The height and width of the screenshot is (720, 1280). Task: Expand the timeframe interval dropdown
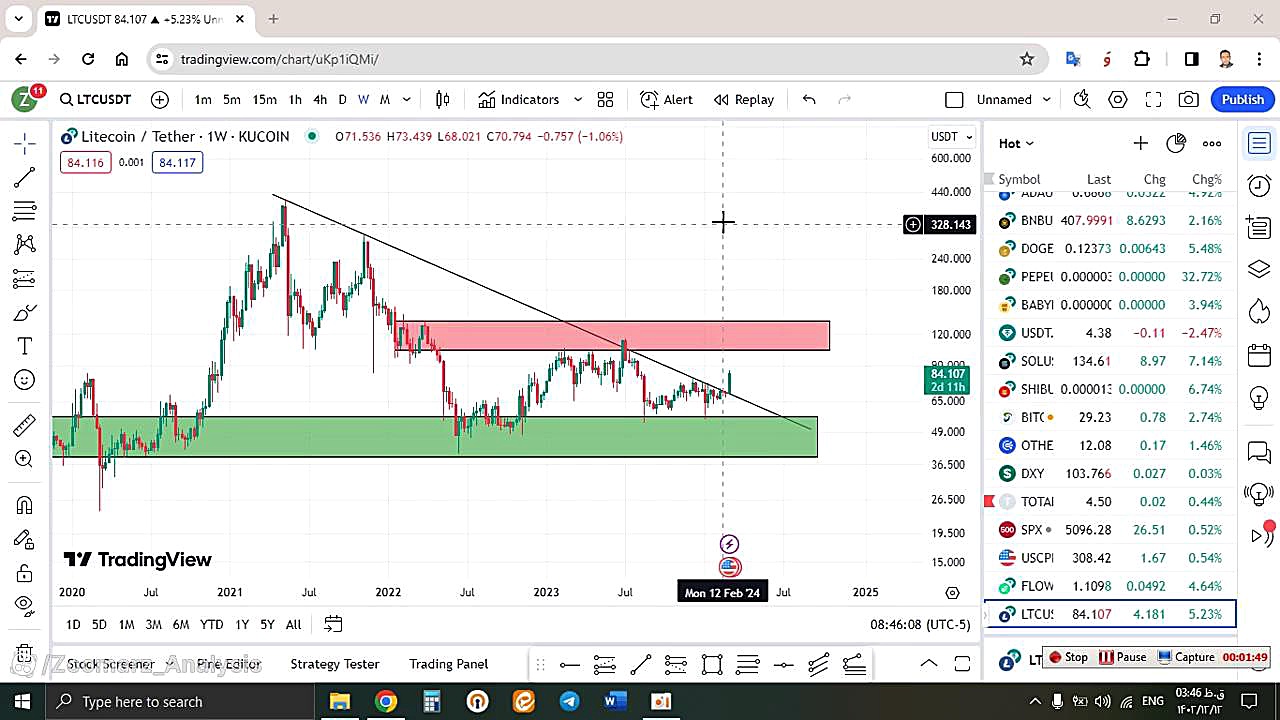[x=407, y=99]
